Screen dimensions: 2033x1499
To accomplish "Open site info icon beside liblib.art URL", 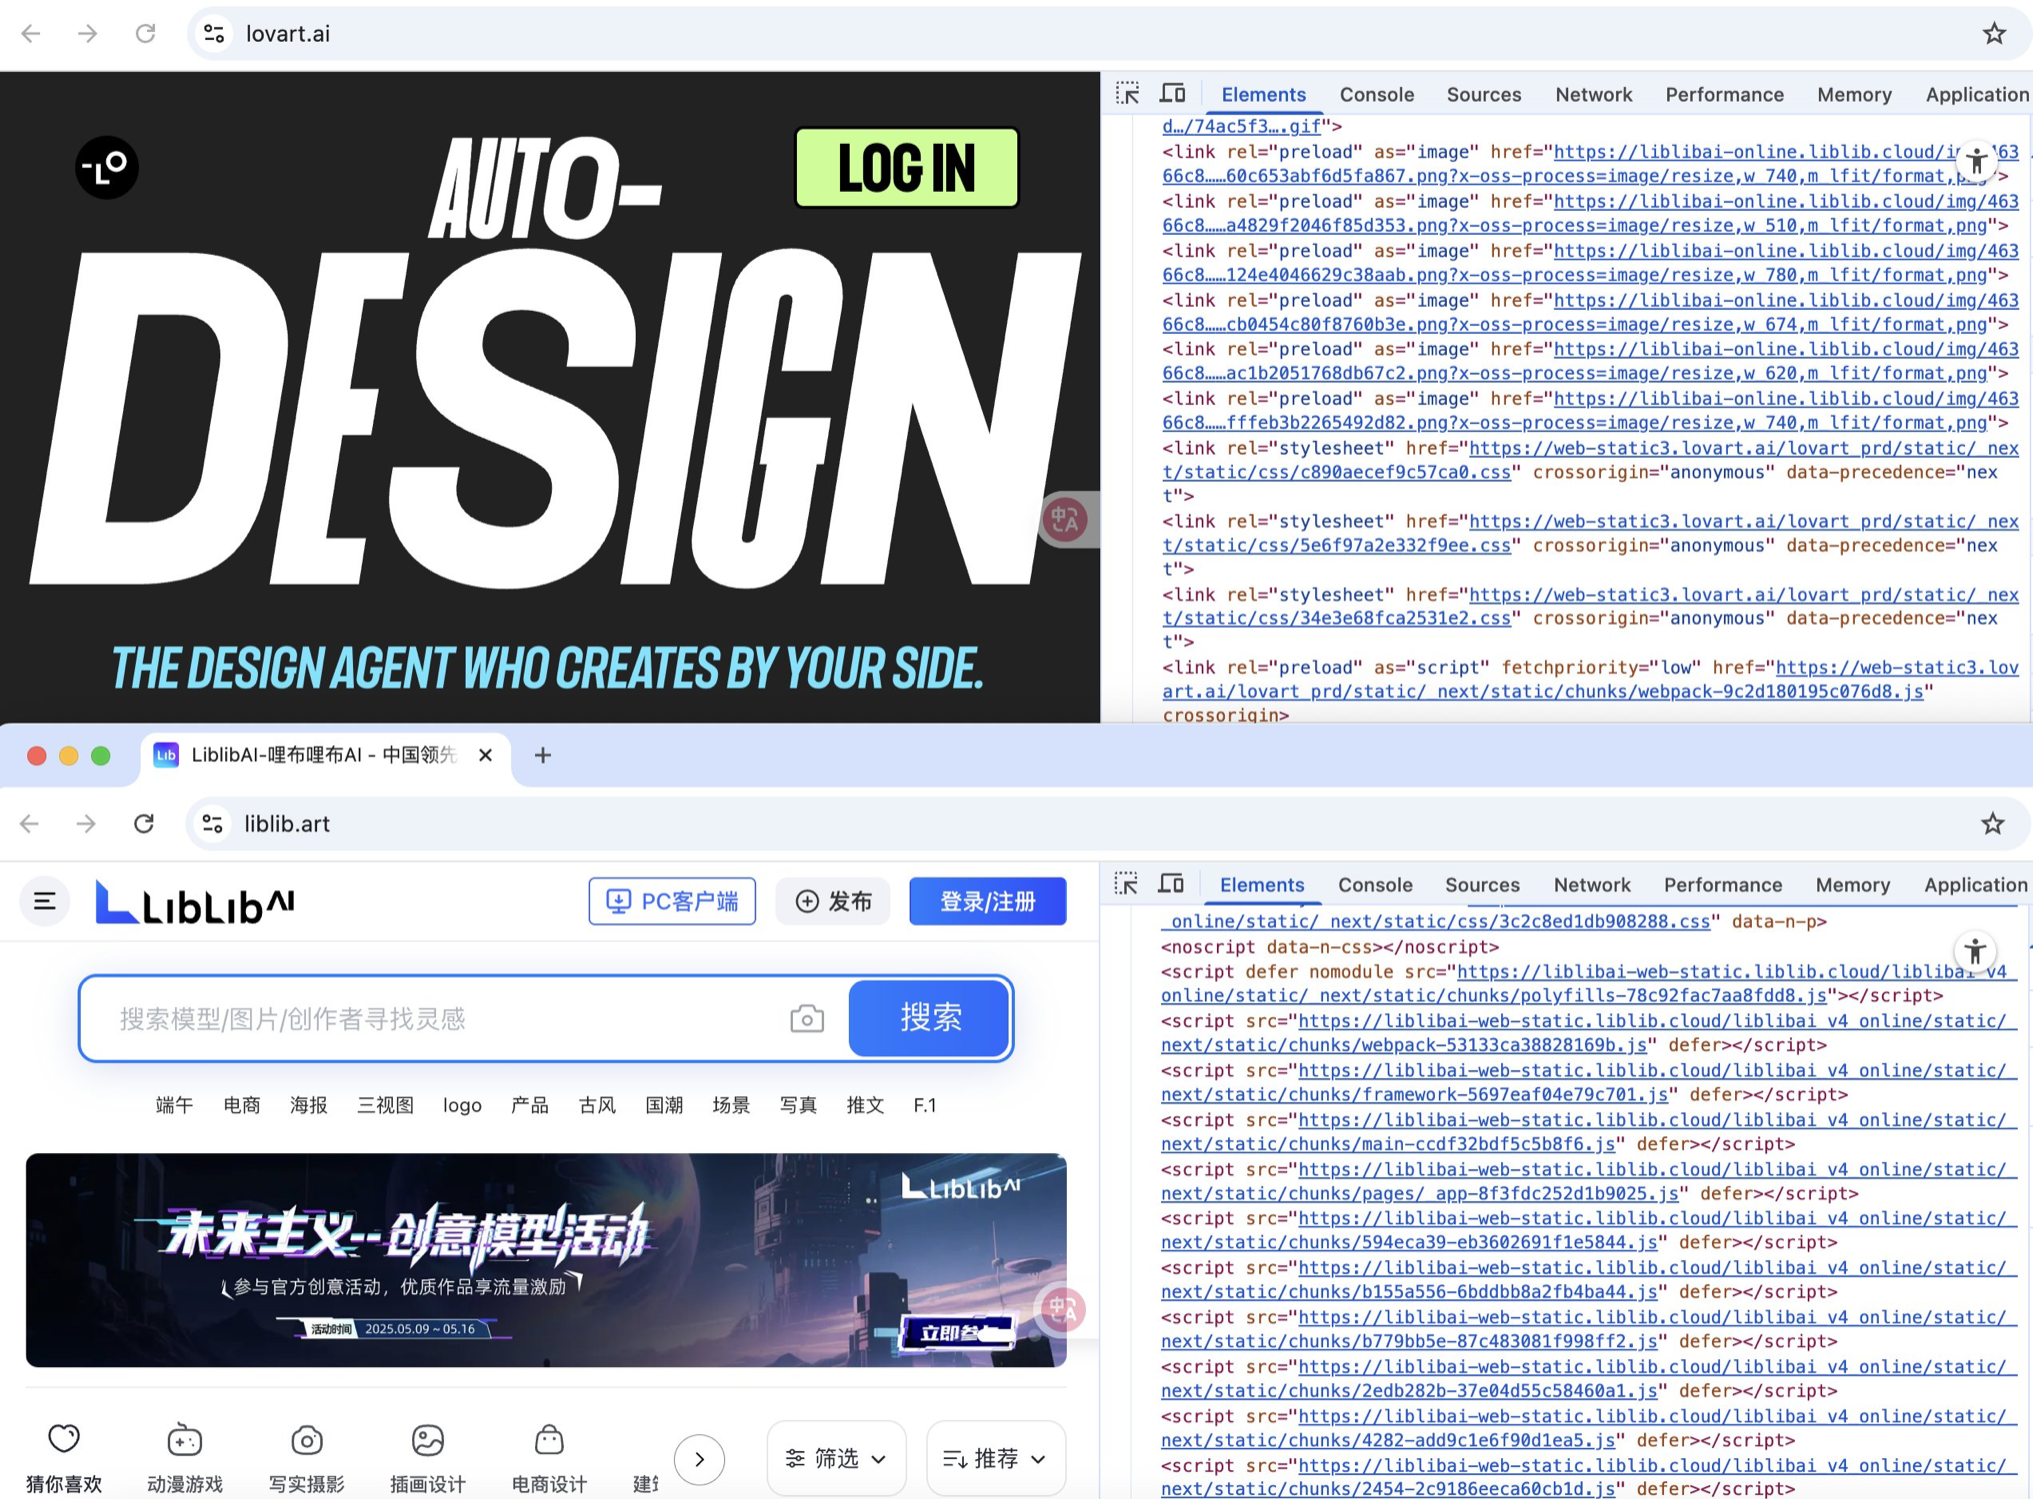I will pyautogui.click(x=213, y=823).
